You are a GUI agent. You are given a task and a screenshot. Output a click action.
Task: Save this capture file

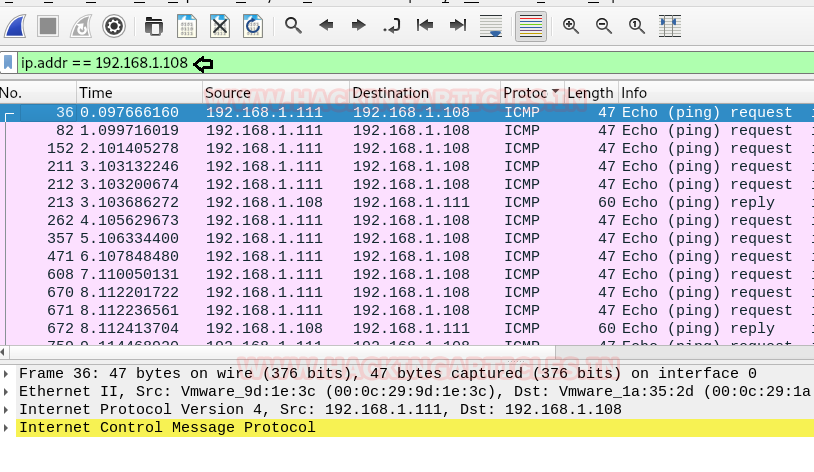[x=186, y=25]
